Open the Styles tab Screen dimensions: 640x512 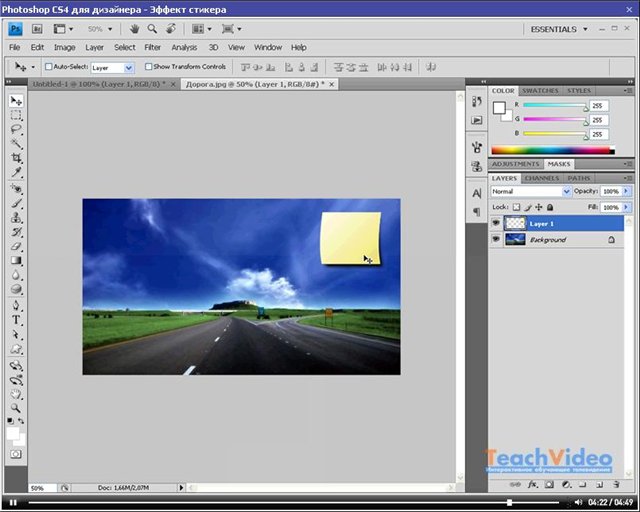[x=579, y=91]
